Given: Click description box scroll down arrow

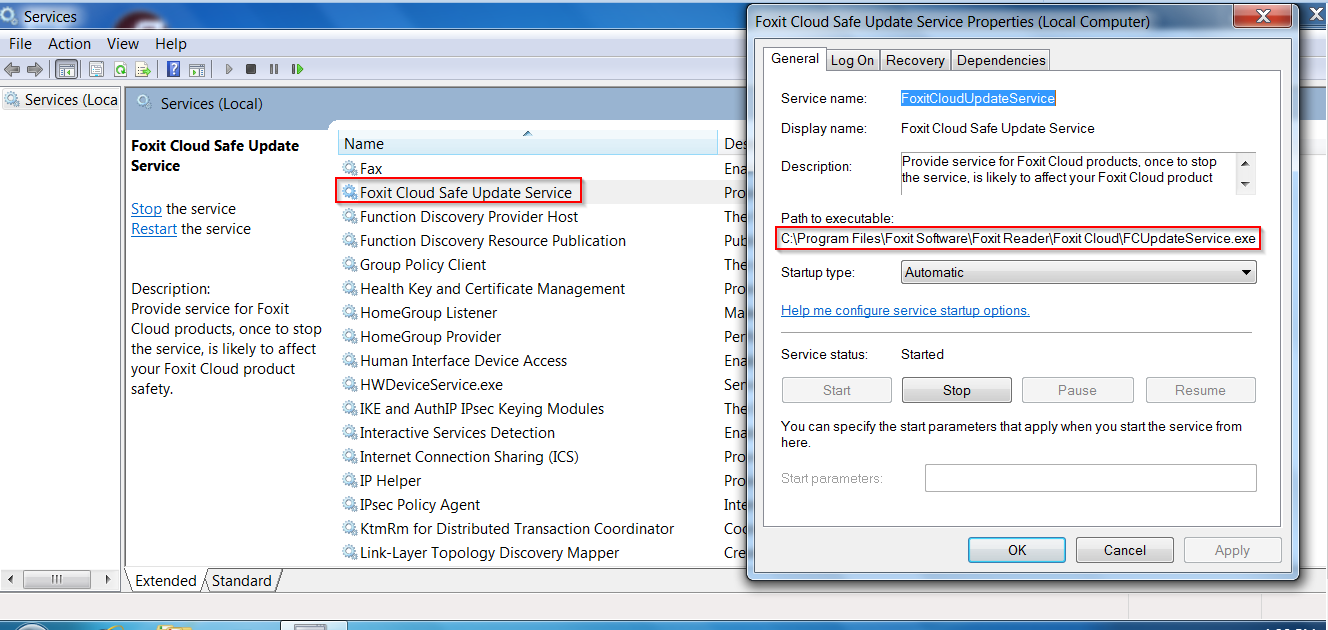Looking at the screenshot, I should [1245, 184].
